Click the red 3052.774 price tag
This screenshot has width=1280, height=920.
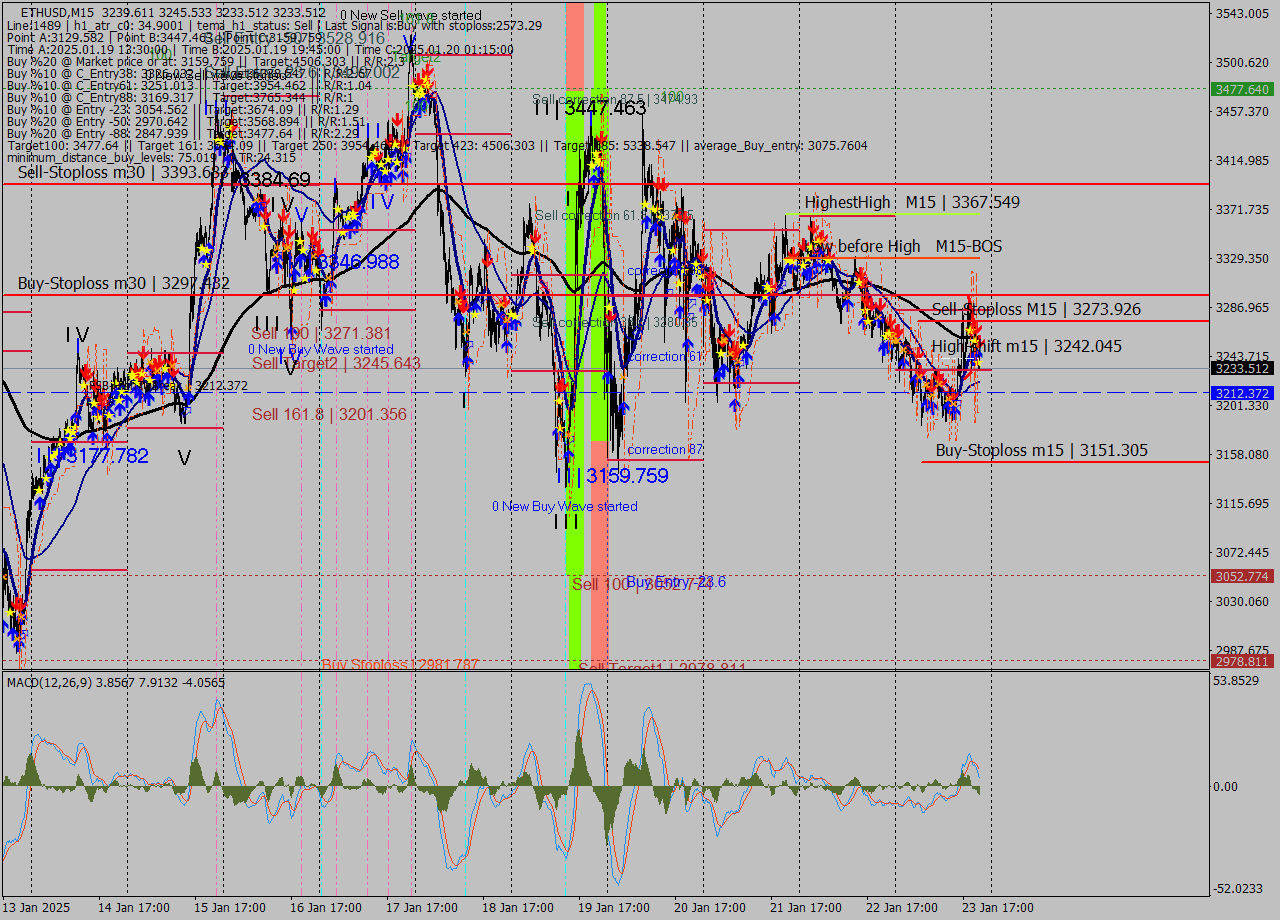(x=1242, y=576)
